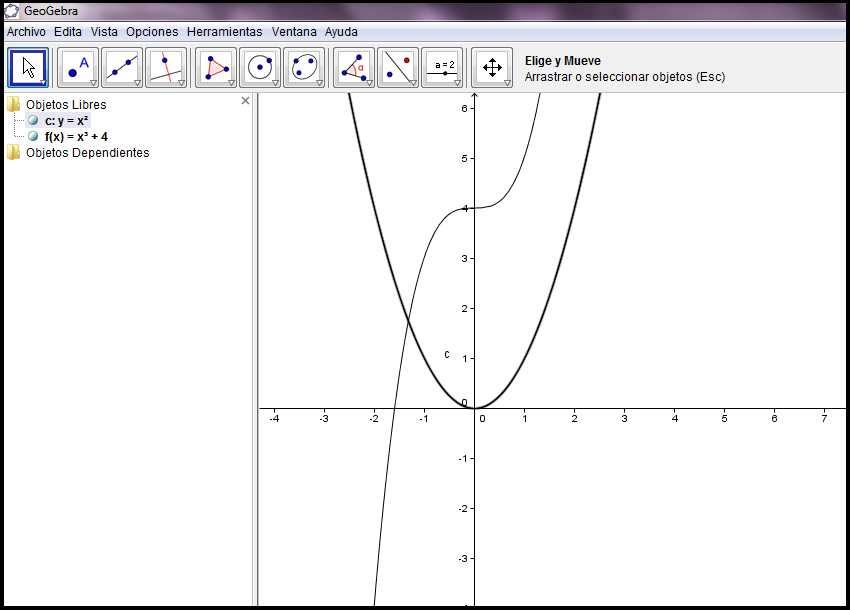
Task: Toggle visibility of object c: y = x²
Action: tap(32, 120)
